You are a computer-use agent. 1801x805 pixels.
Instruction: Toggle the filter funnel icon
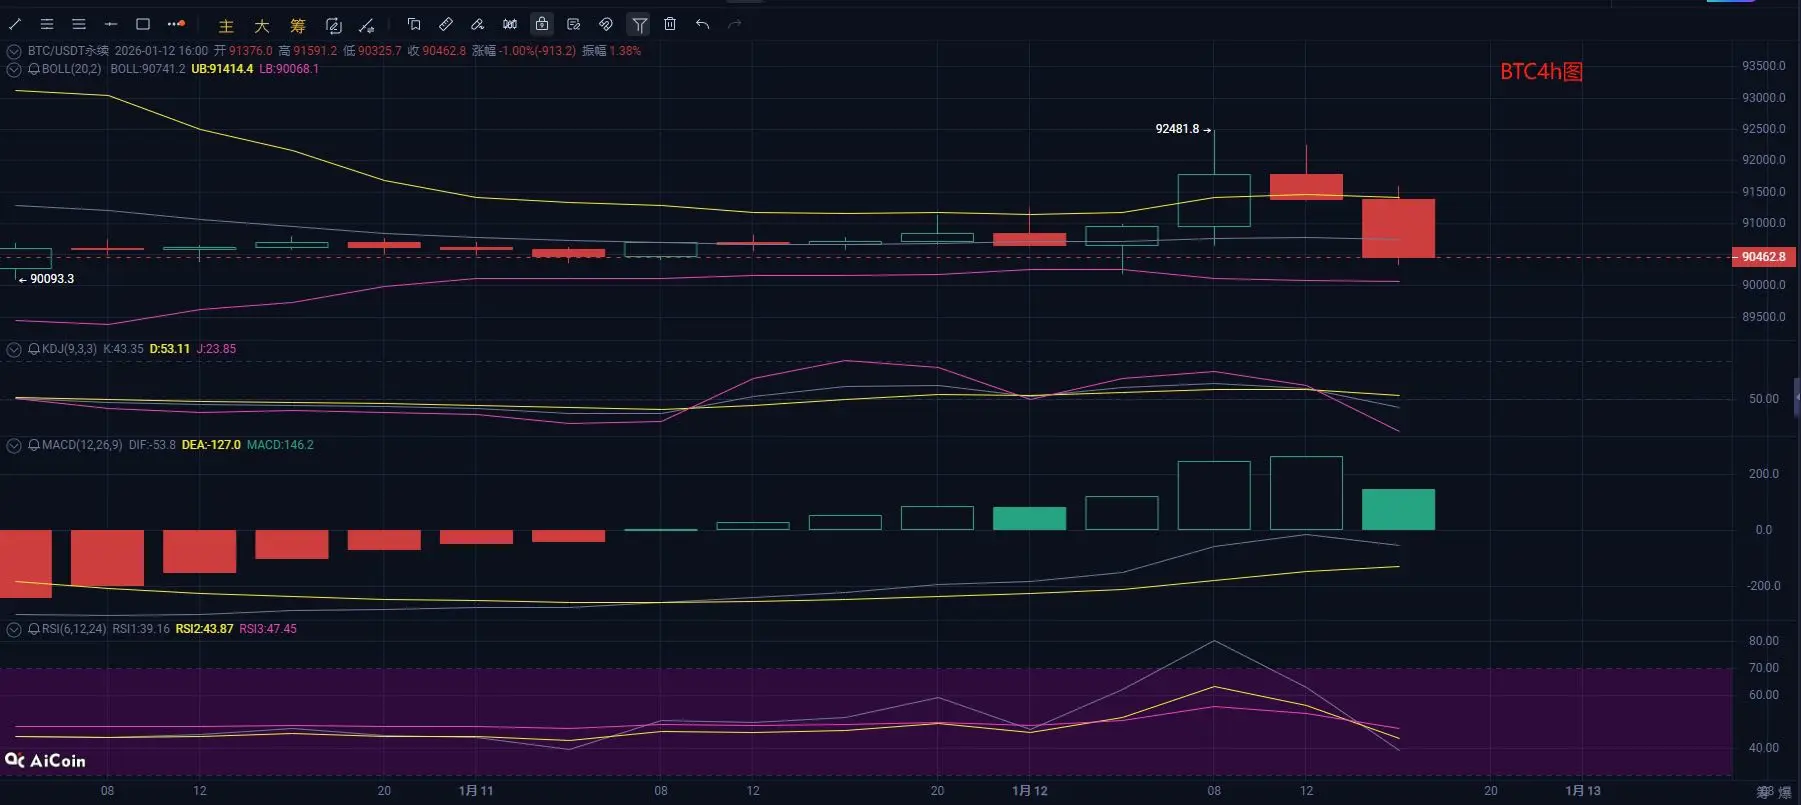click(x=639, y=24)
